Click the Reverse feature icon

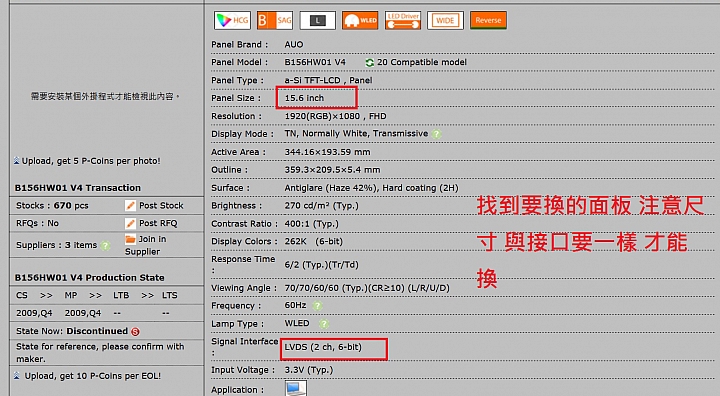pyautogui.click(x=488, y=20)
